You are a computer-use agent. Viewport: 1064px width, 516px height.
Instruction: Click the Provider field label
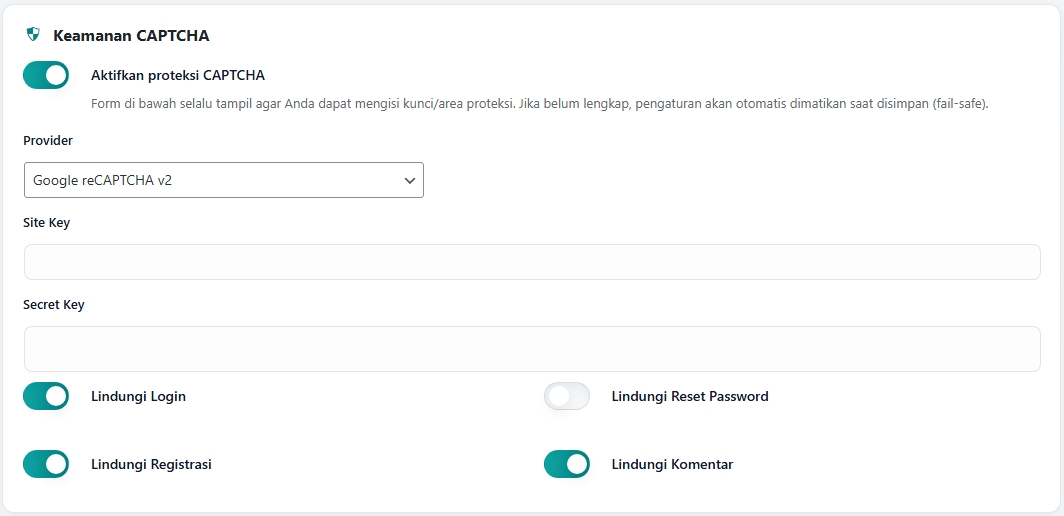click(x=48, y=141)
